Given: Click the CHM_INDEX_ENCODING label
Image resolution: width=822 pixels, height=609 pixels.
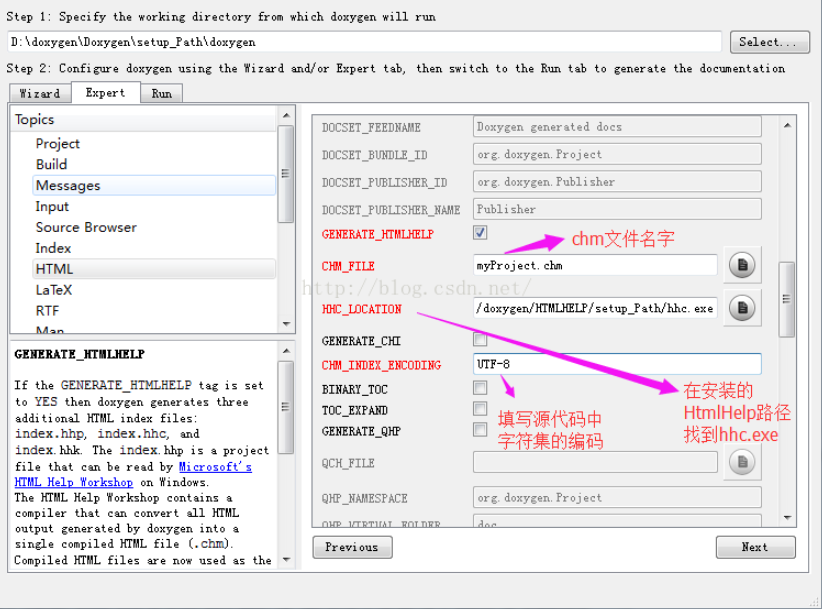Looking at the screenshot, I should pos(381,365).
